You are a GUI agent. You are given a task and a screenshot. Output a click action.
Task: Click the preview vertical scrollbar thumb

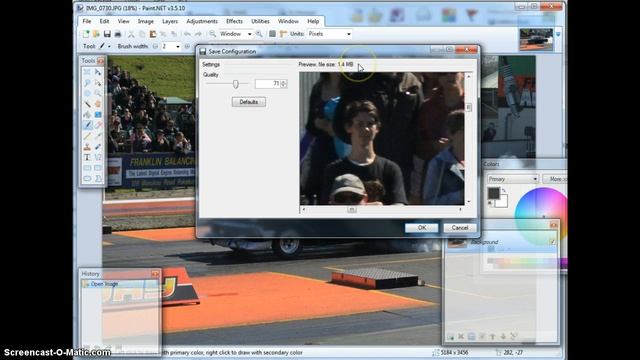tap(468, 107)
